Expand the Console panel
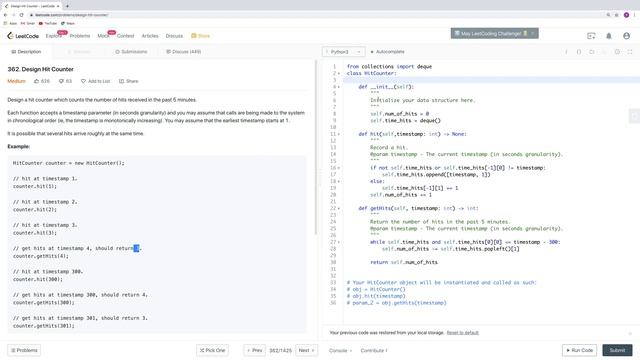This screenshot has width=640, height=360. (x=340, y=351)
